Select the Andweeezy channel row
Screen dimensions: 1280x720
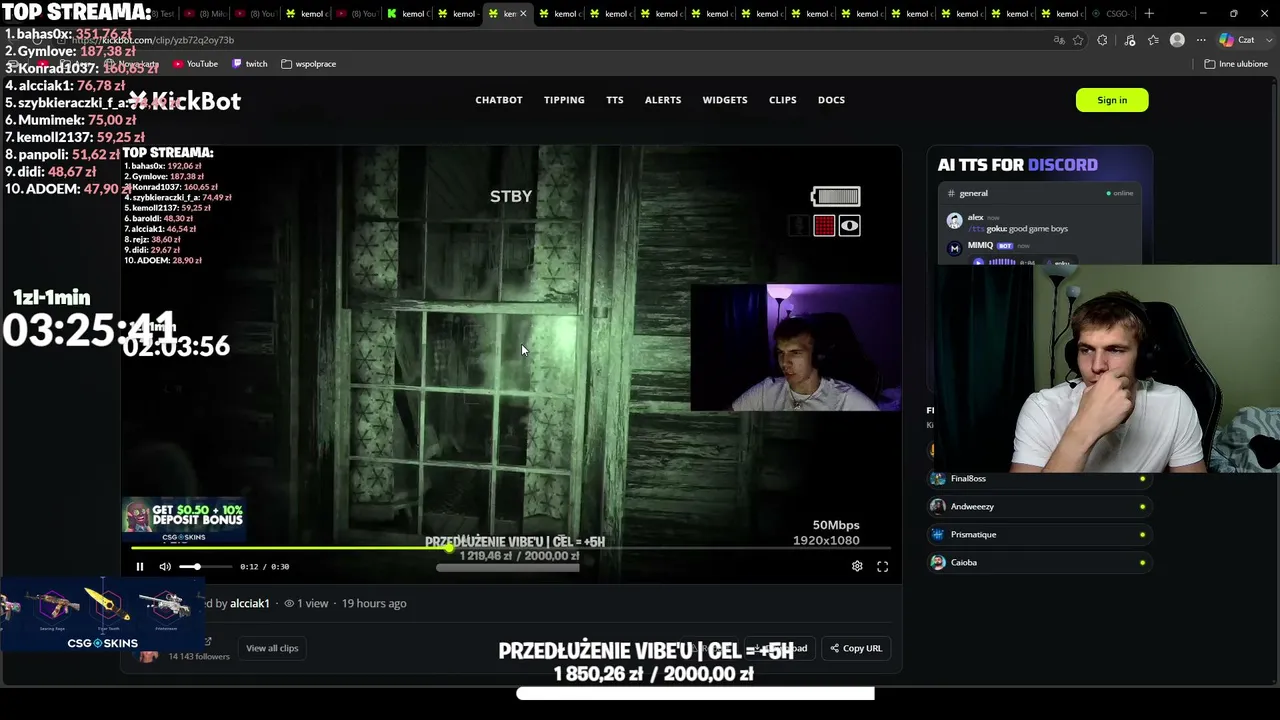[x=1039, y=507]
